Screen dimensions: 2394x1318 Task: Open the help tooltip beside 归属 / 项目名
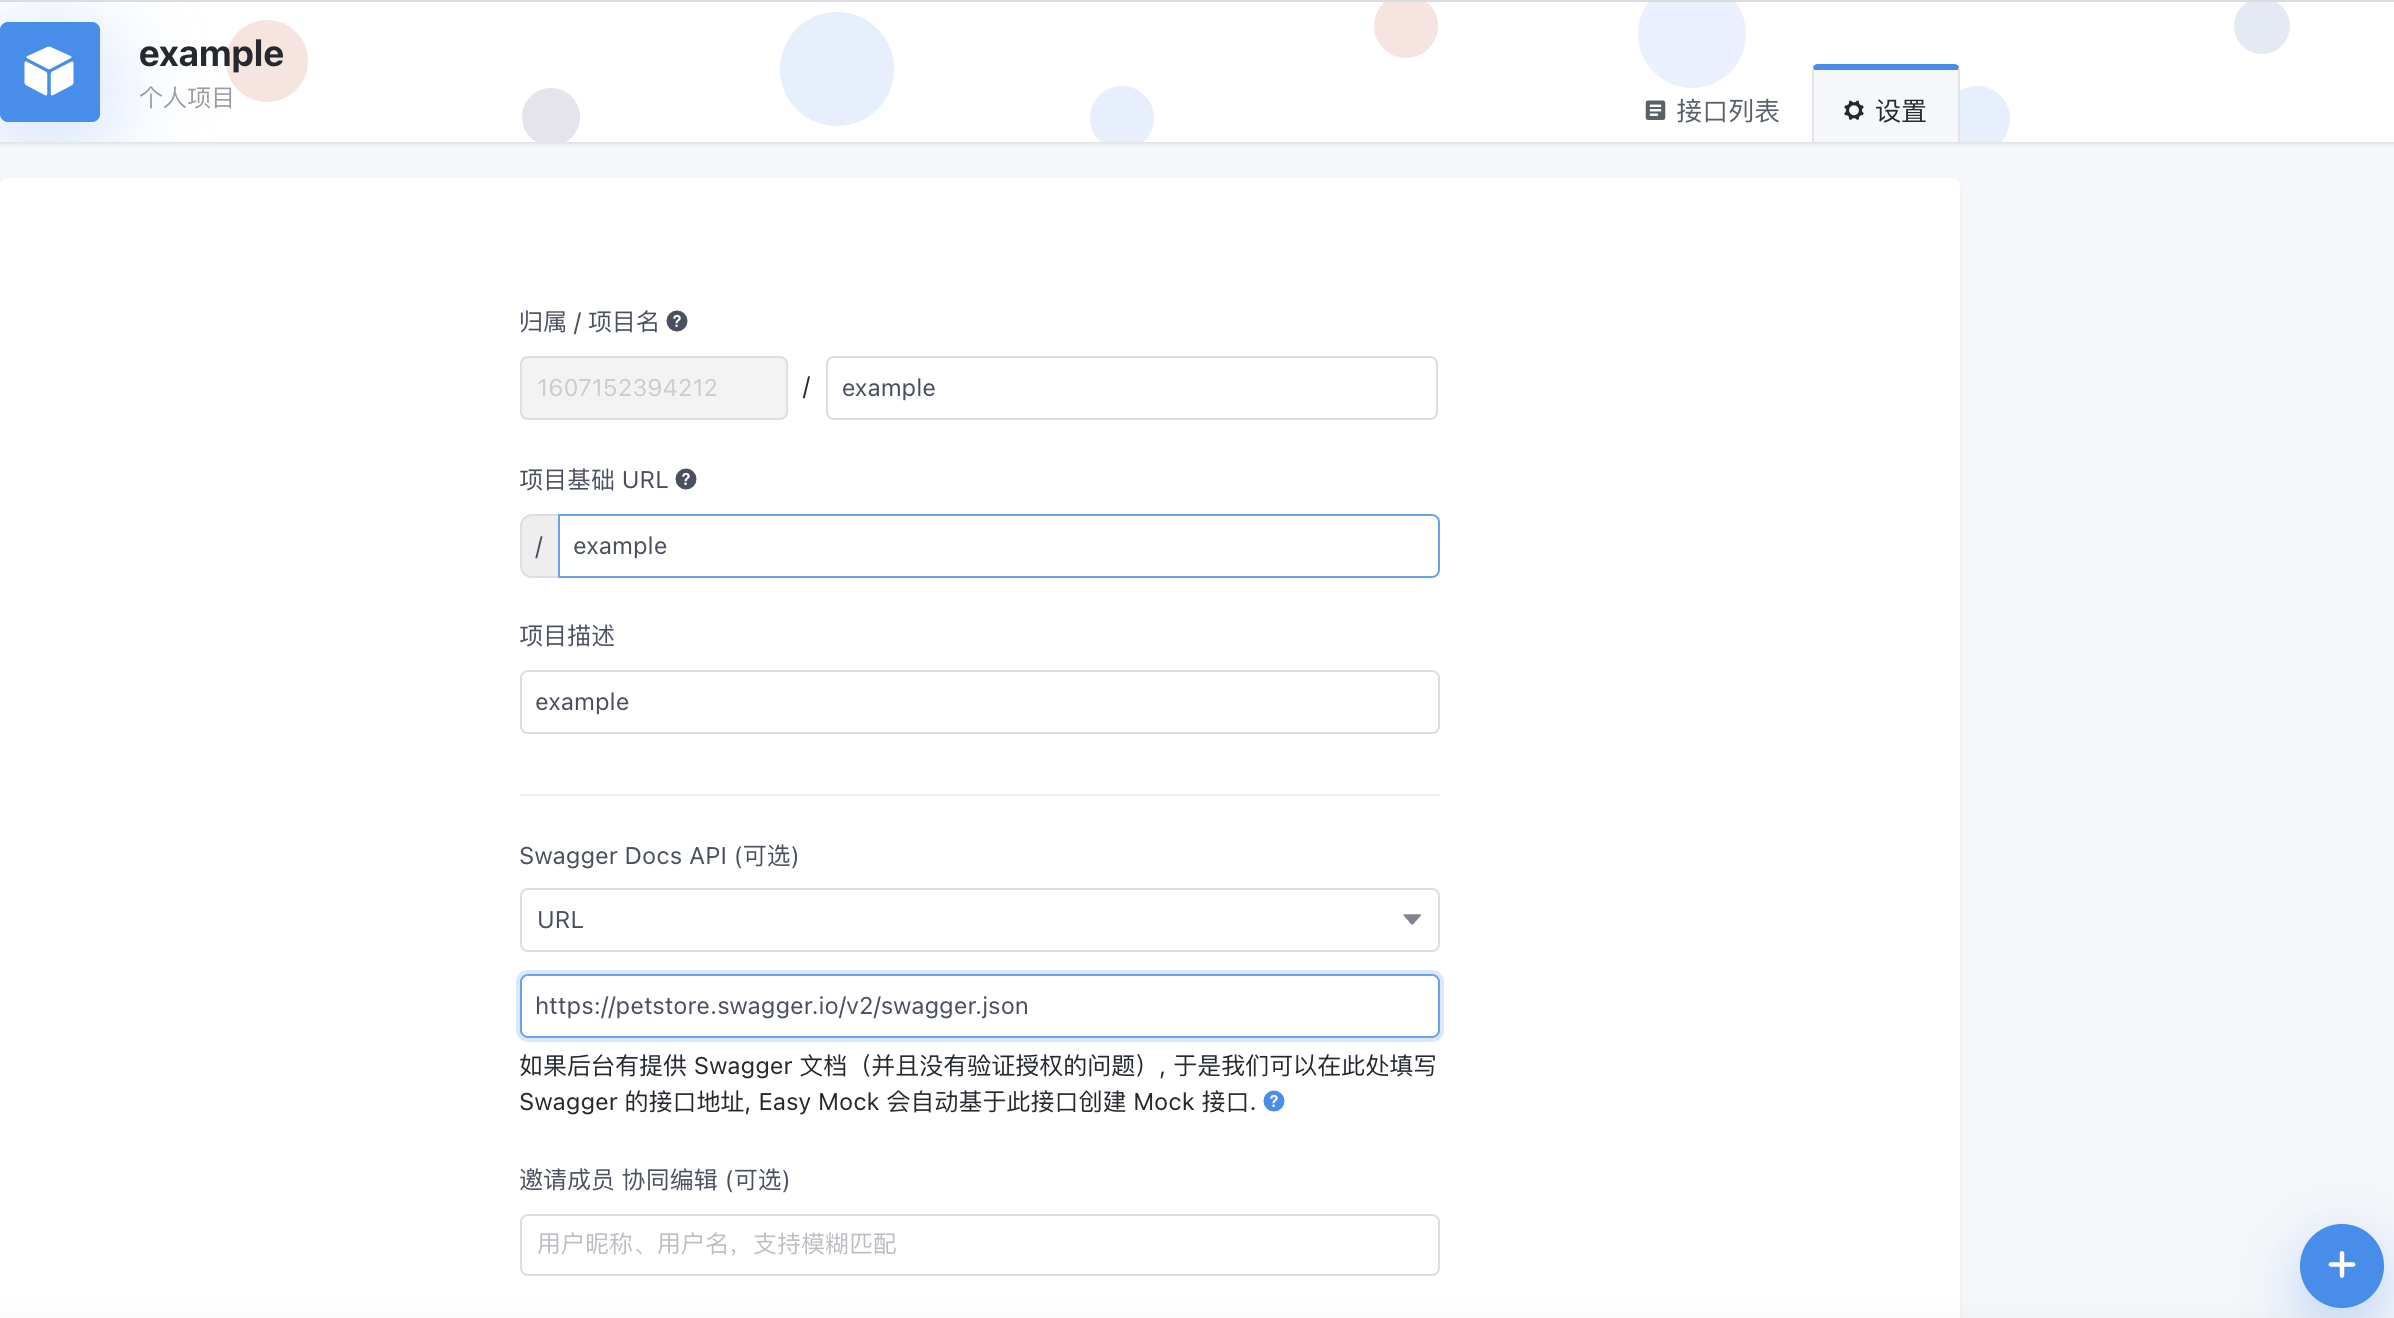(x=677, y=321)
